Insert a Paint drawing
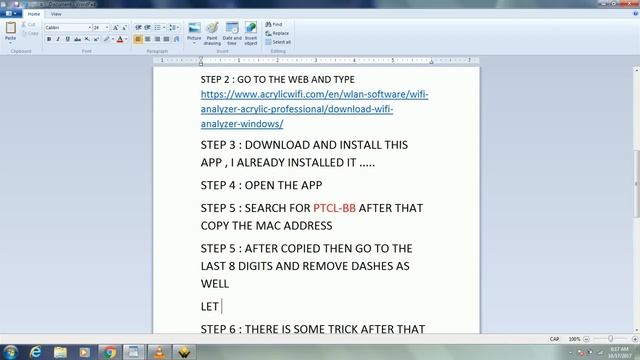Viewport: 640px width, 360px height. [212, 33]
